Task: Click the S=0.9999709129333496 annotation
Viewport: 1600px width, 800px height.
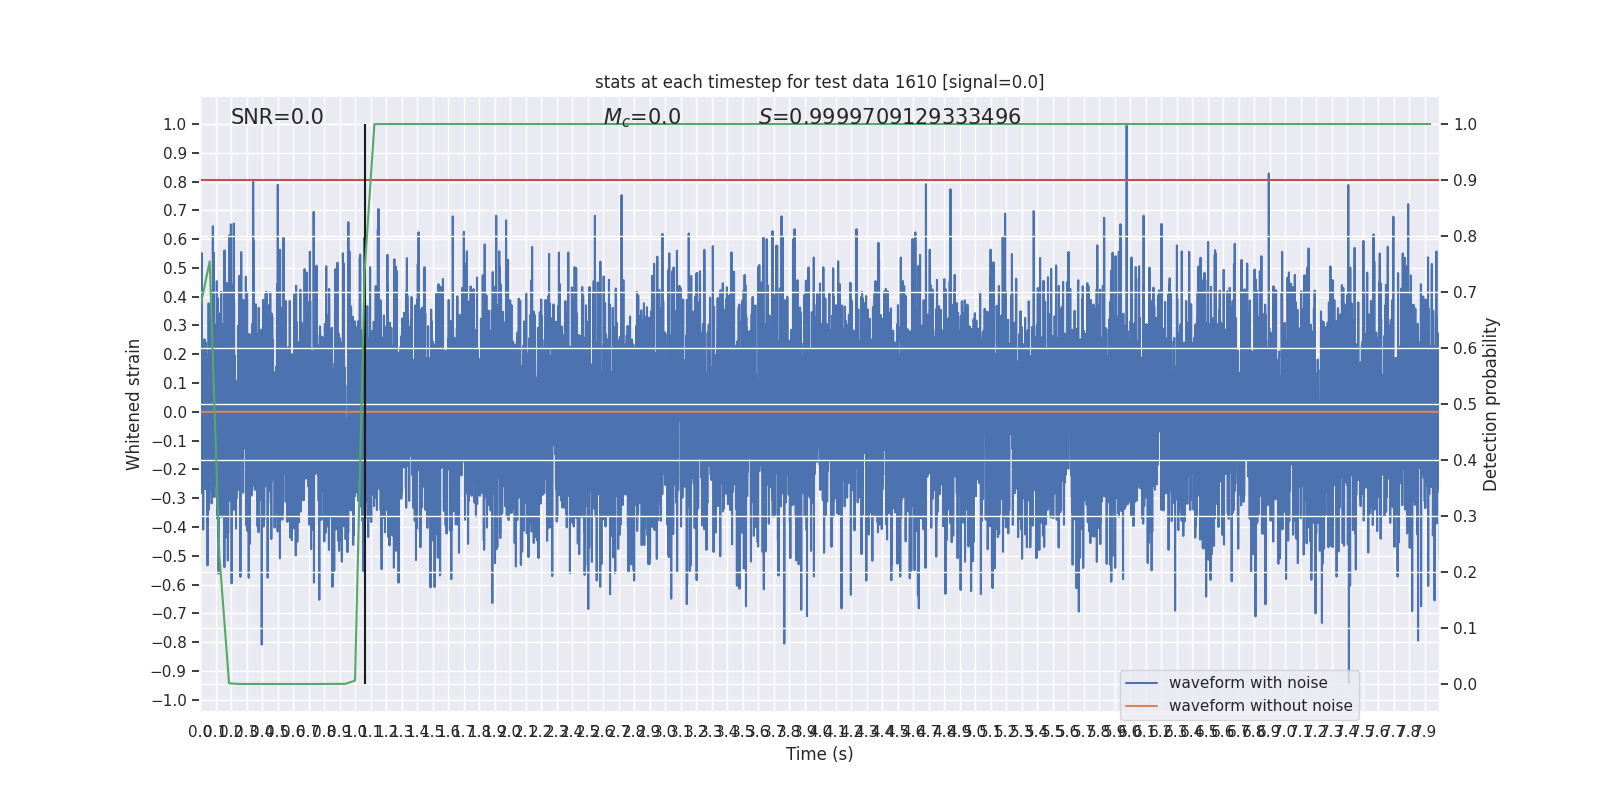Action: [889, 117]
